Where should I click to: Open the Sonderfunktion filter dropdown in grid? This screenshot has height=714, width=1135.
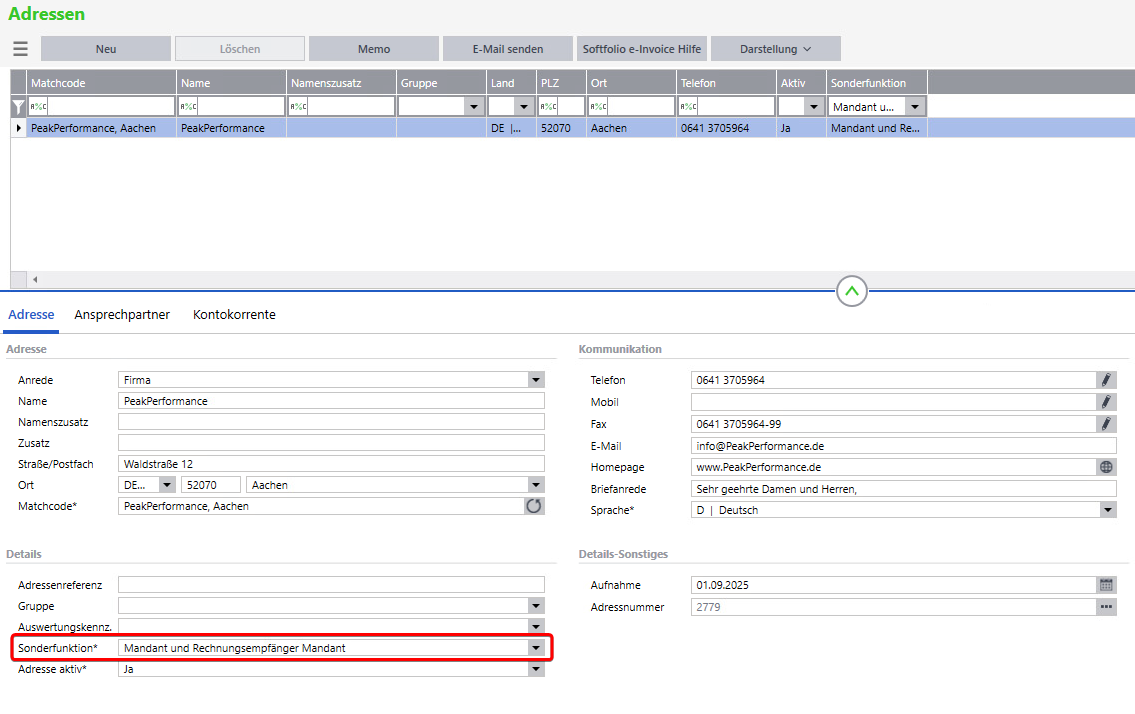[x=916, y=107]
